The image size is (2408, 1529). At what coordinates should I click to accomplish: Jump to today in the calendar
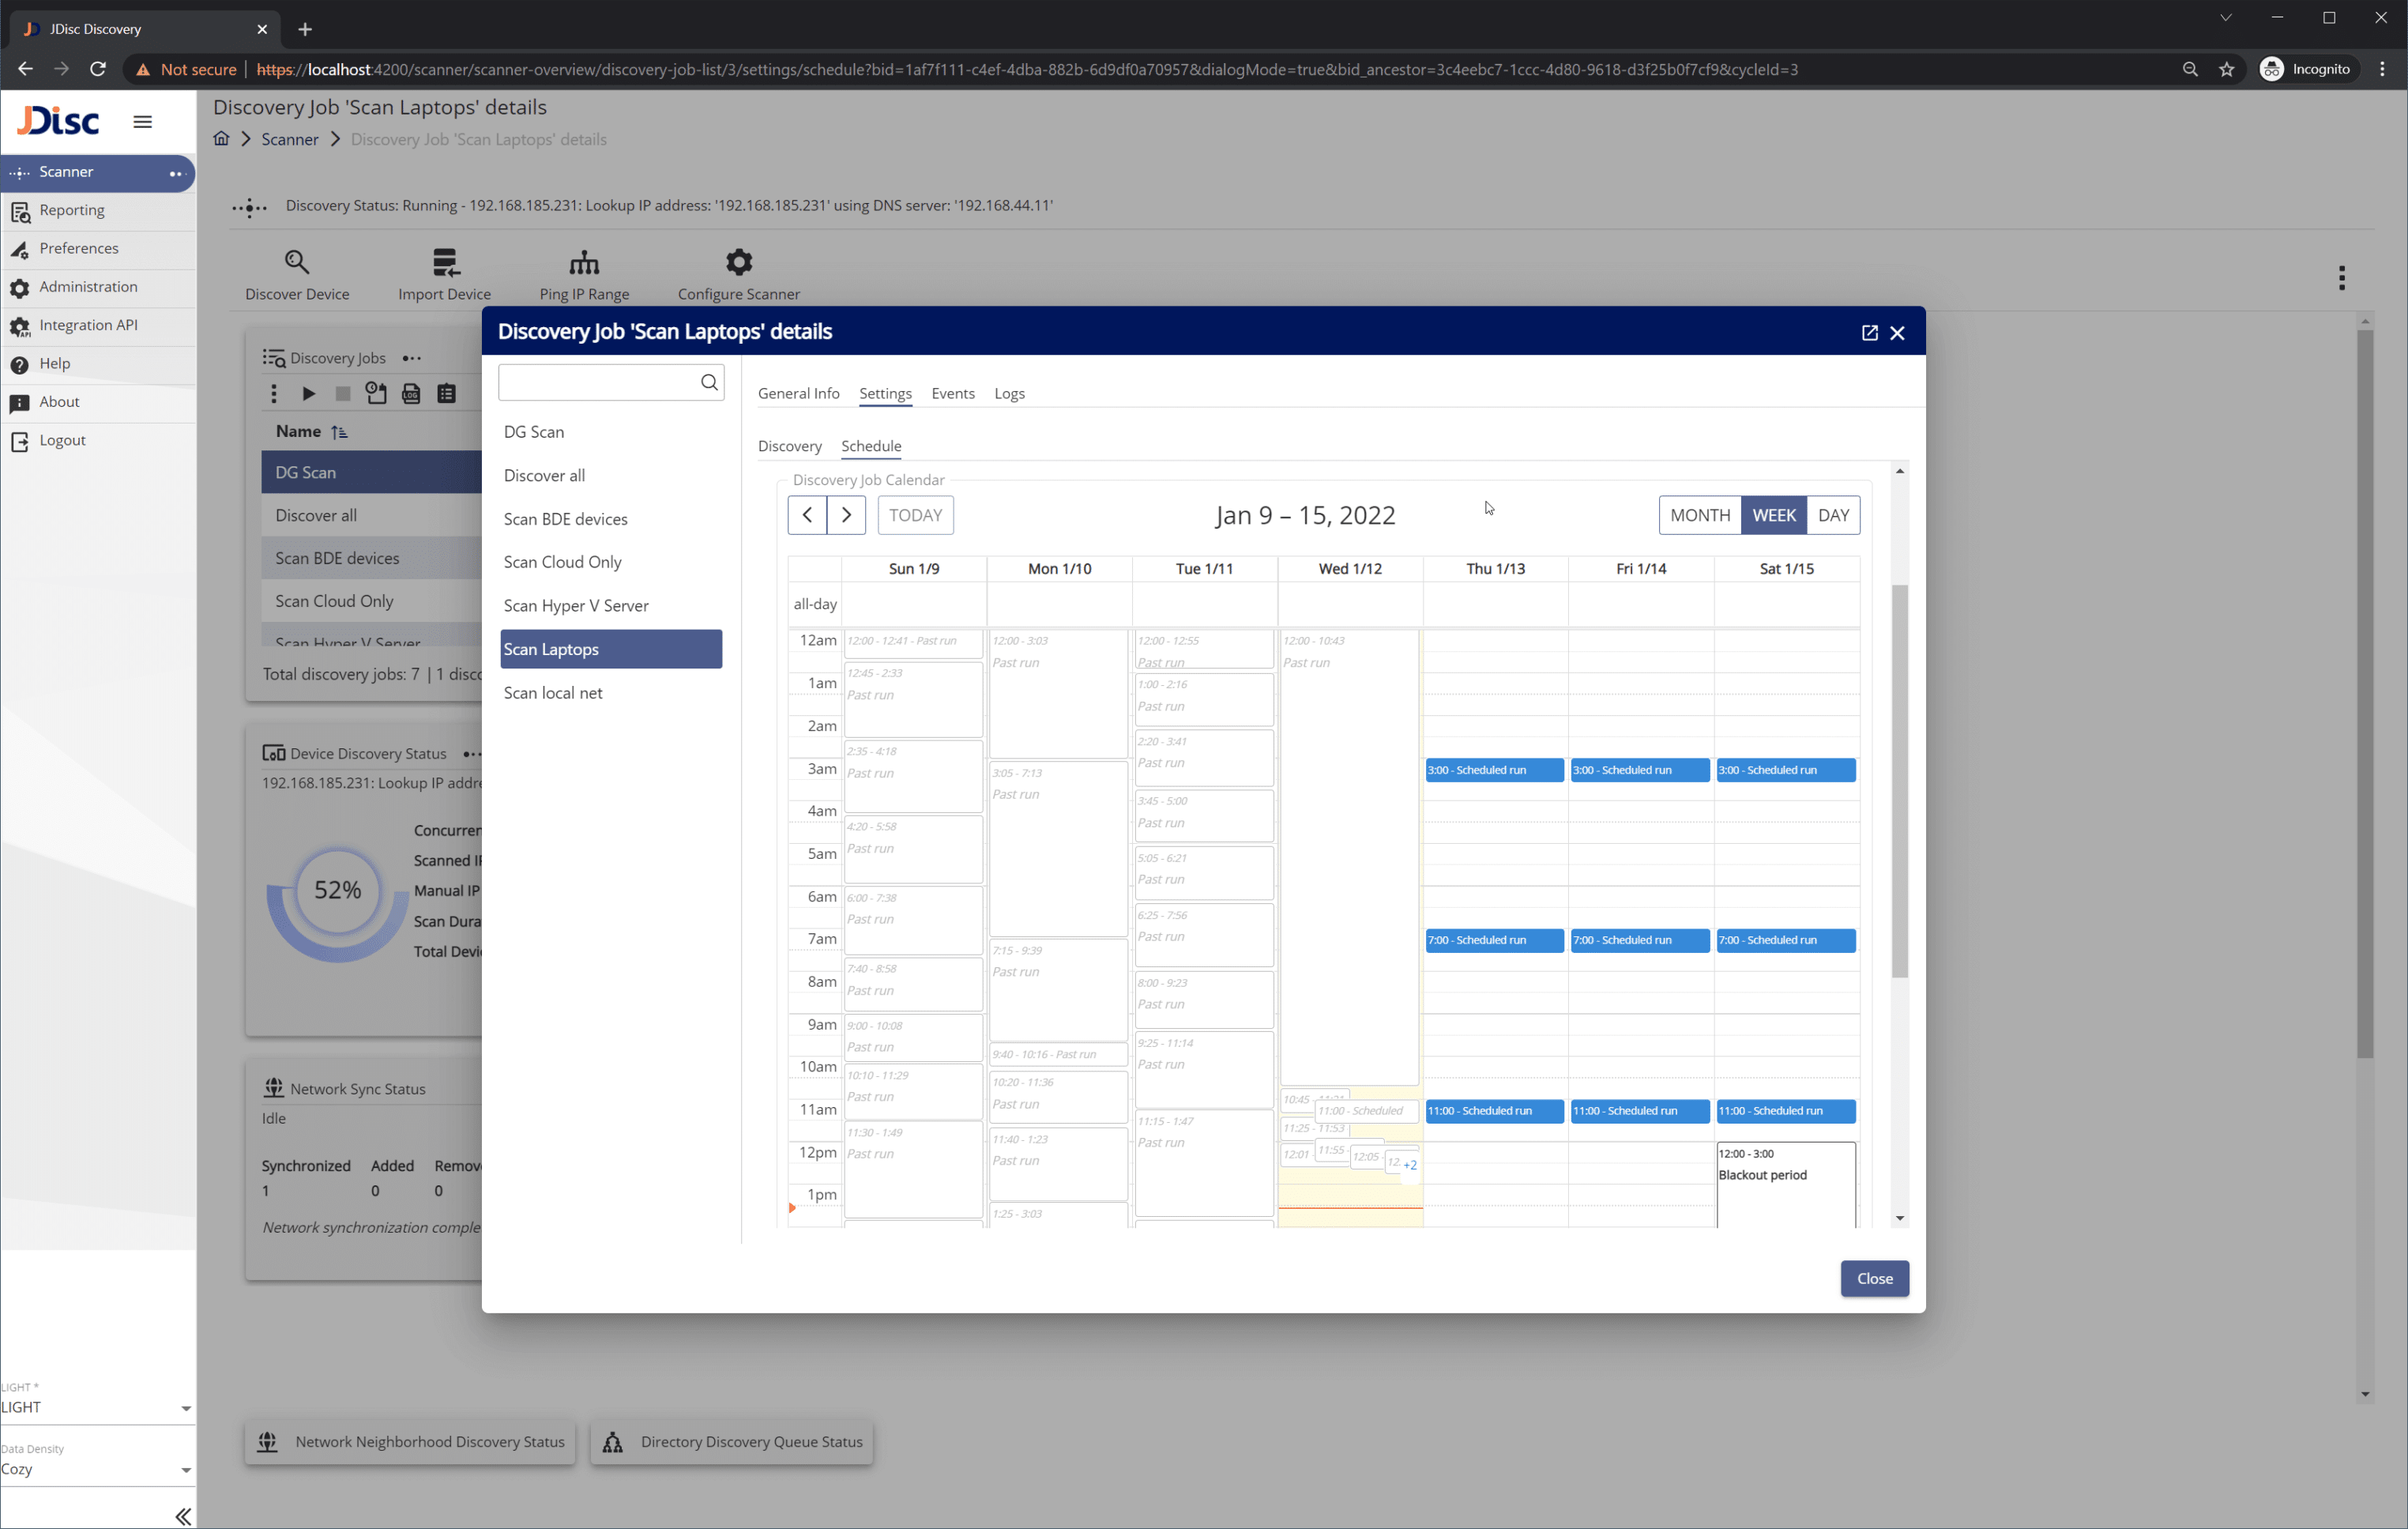(x=914, y=515)
